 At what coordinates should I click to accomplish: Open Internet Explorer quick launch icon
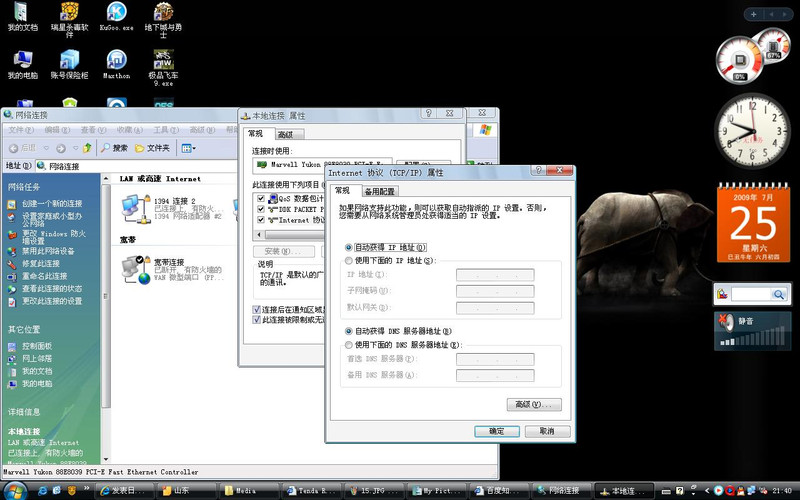click(x=43, y=490)
